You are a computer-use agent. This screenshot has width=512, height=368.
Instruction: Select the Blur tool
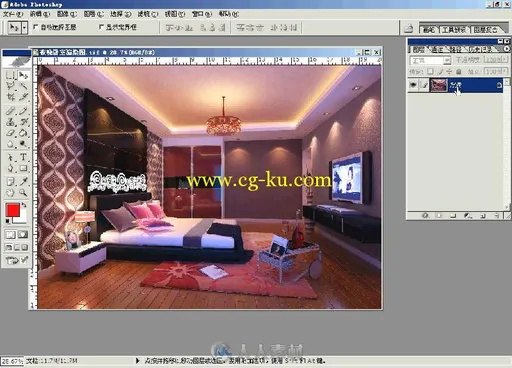tap(10, 144)
